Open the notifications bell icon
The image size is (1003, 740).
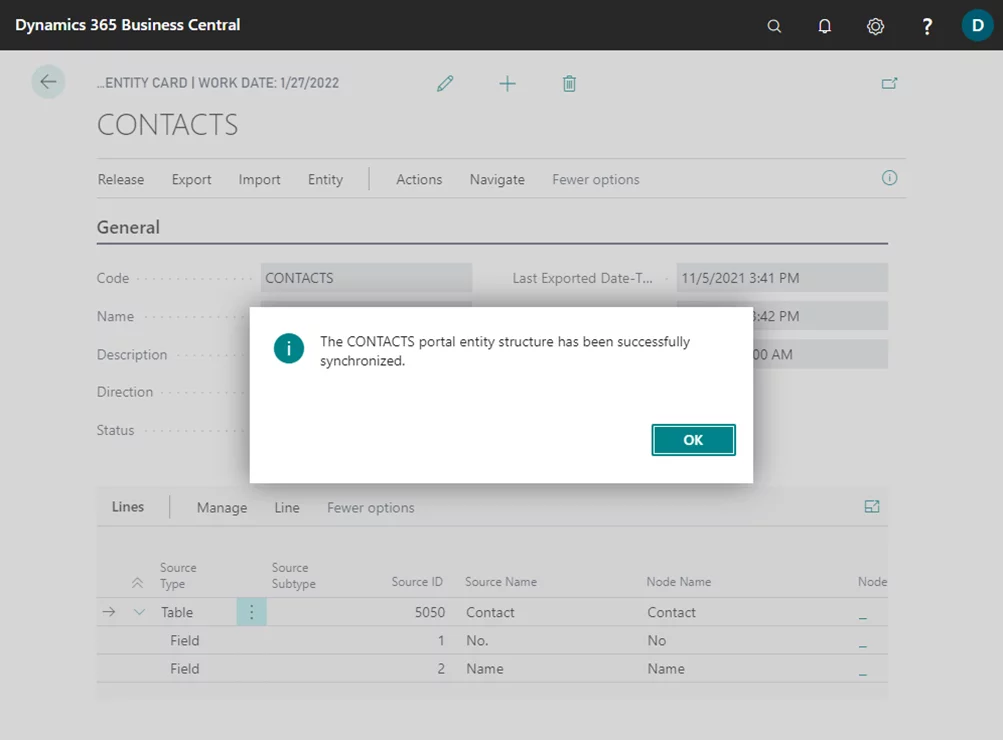point(825,26)
